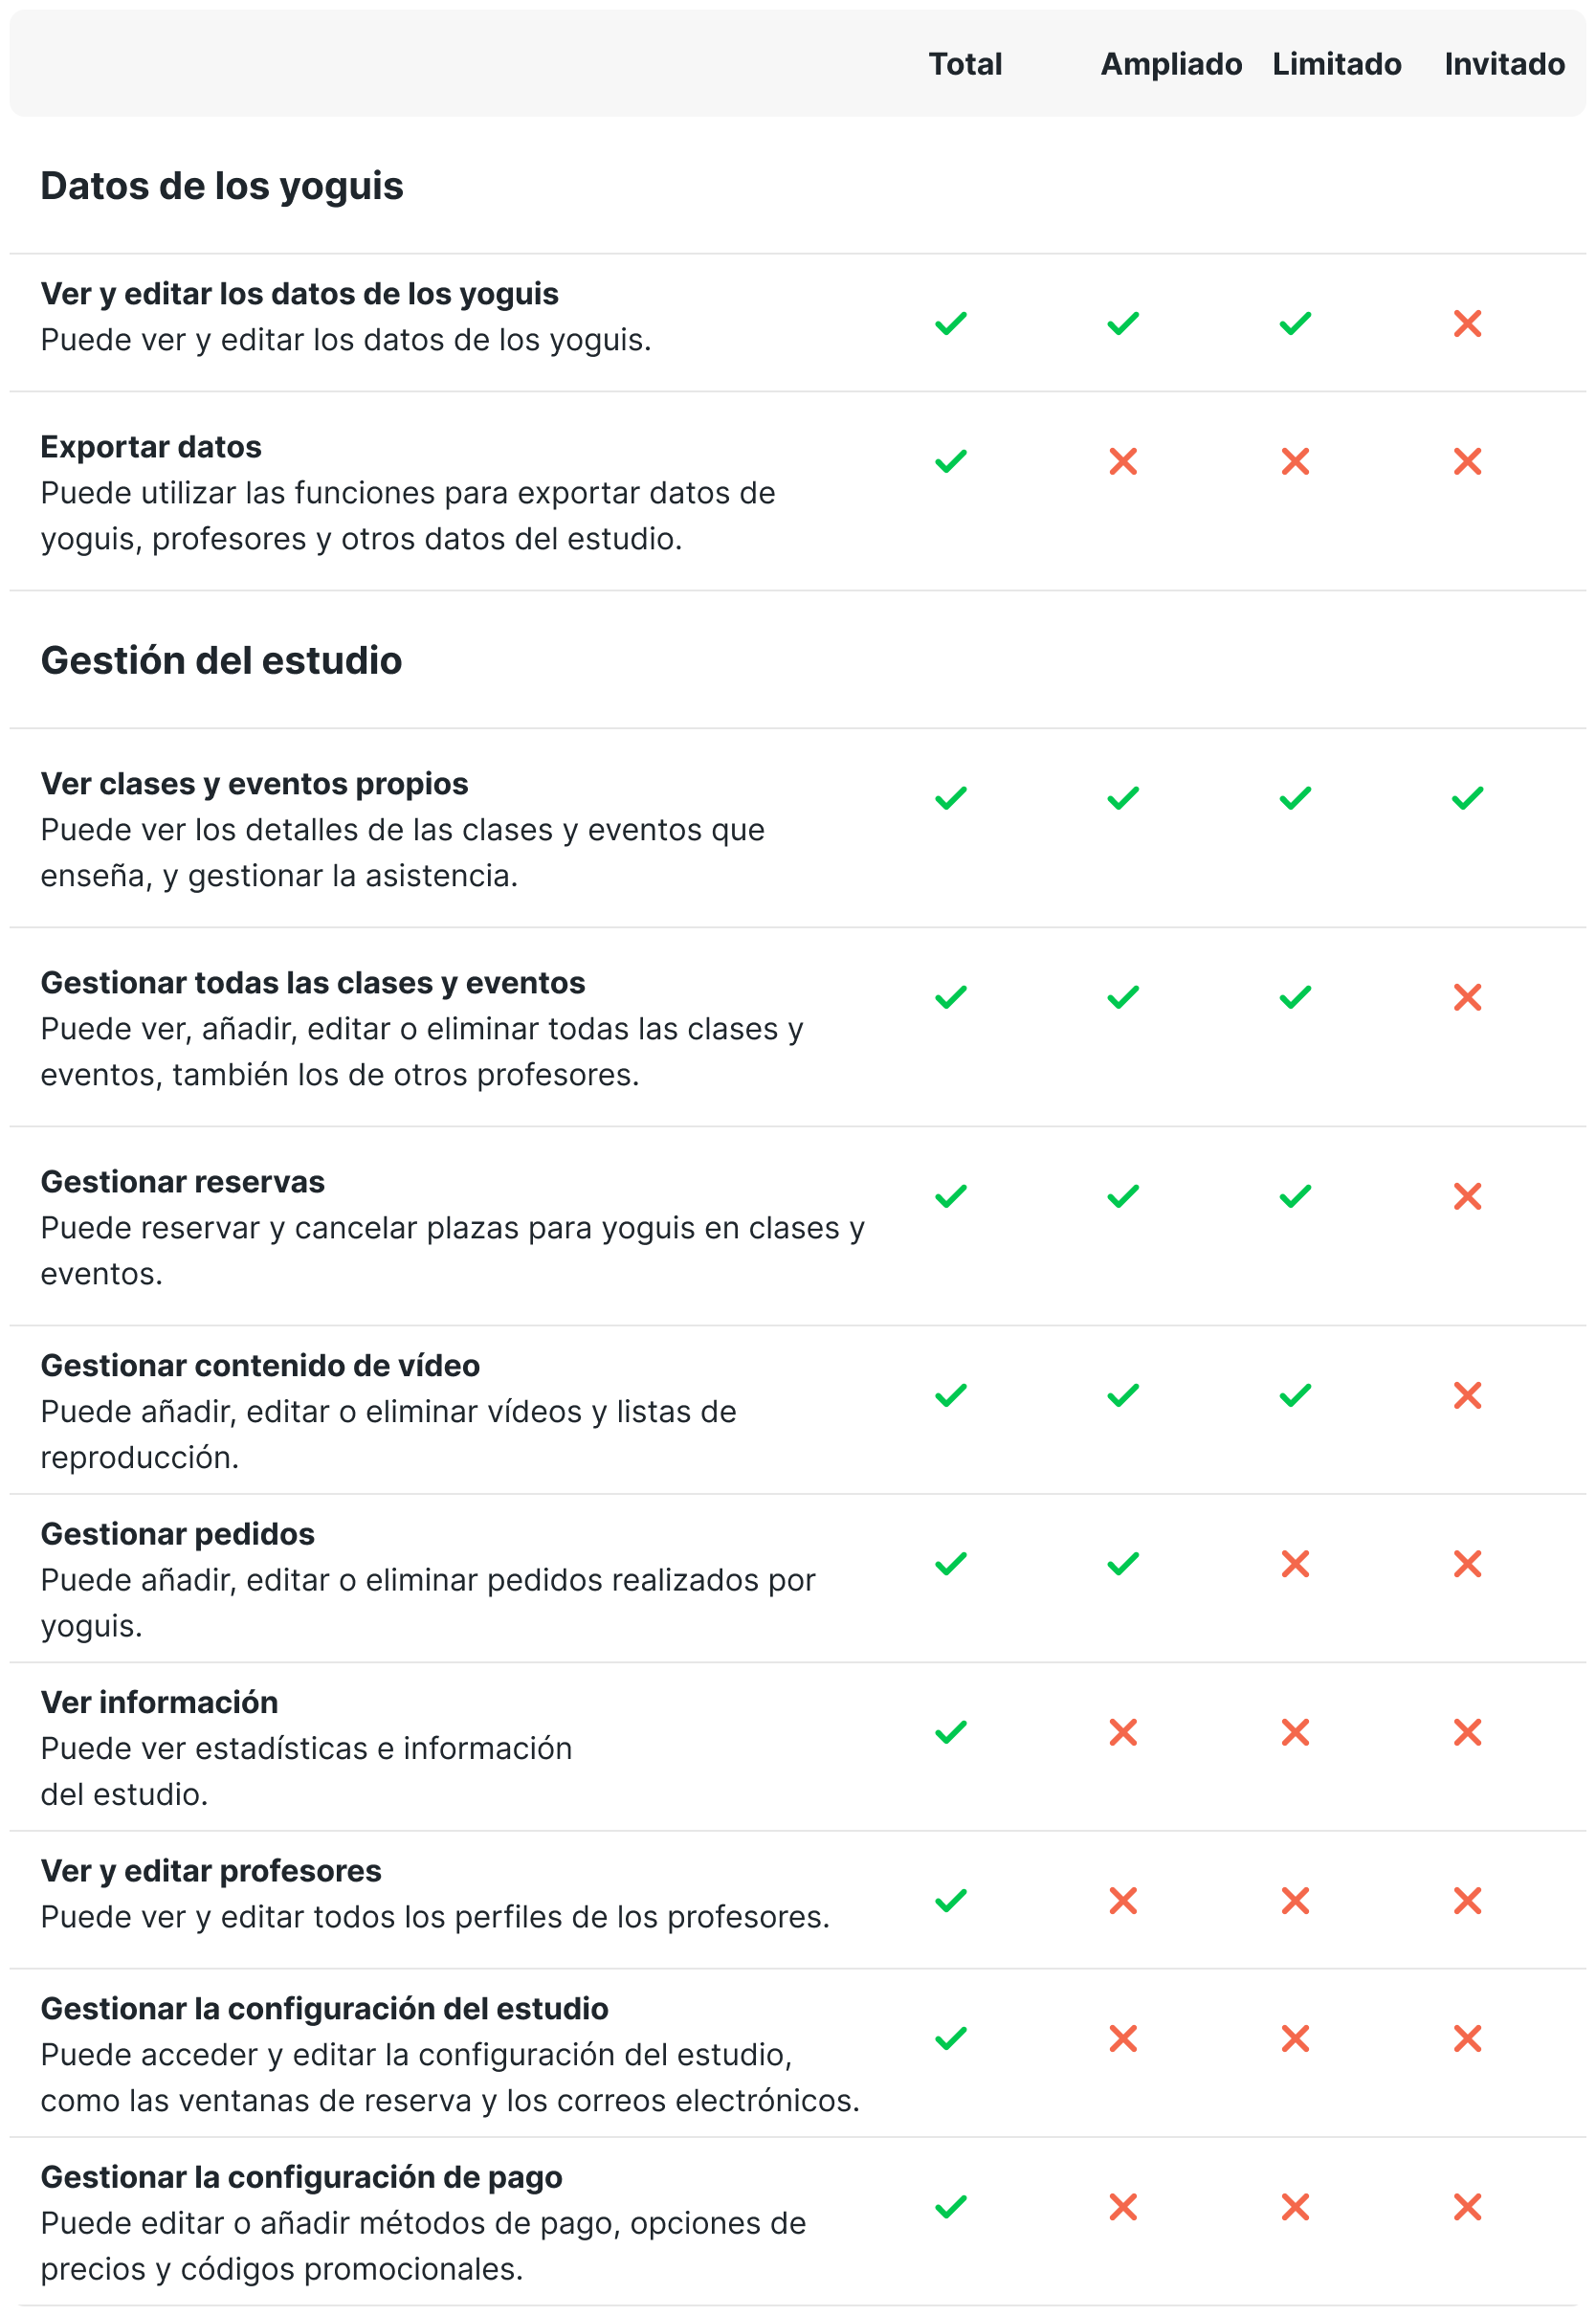Screen dimensions: 1596x2316
Task: Click the Gestión del estudio section heading
Action: pos(221,661)
